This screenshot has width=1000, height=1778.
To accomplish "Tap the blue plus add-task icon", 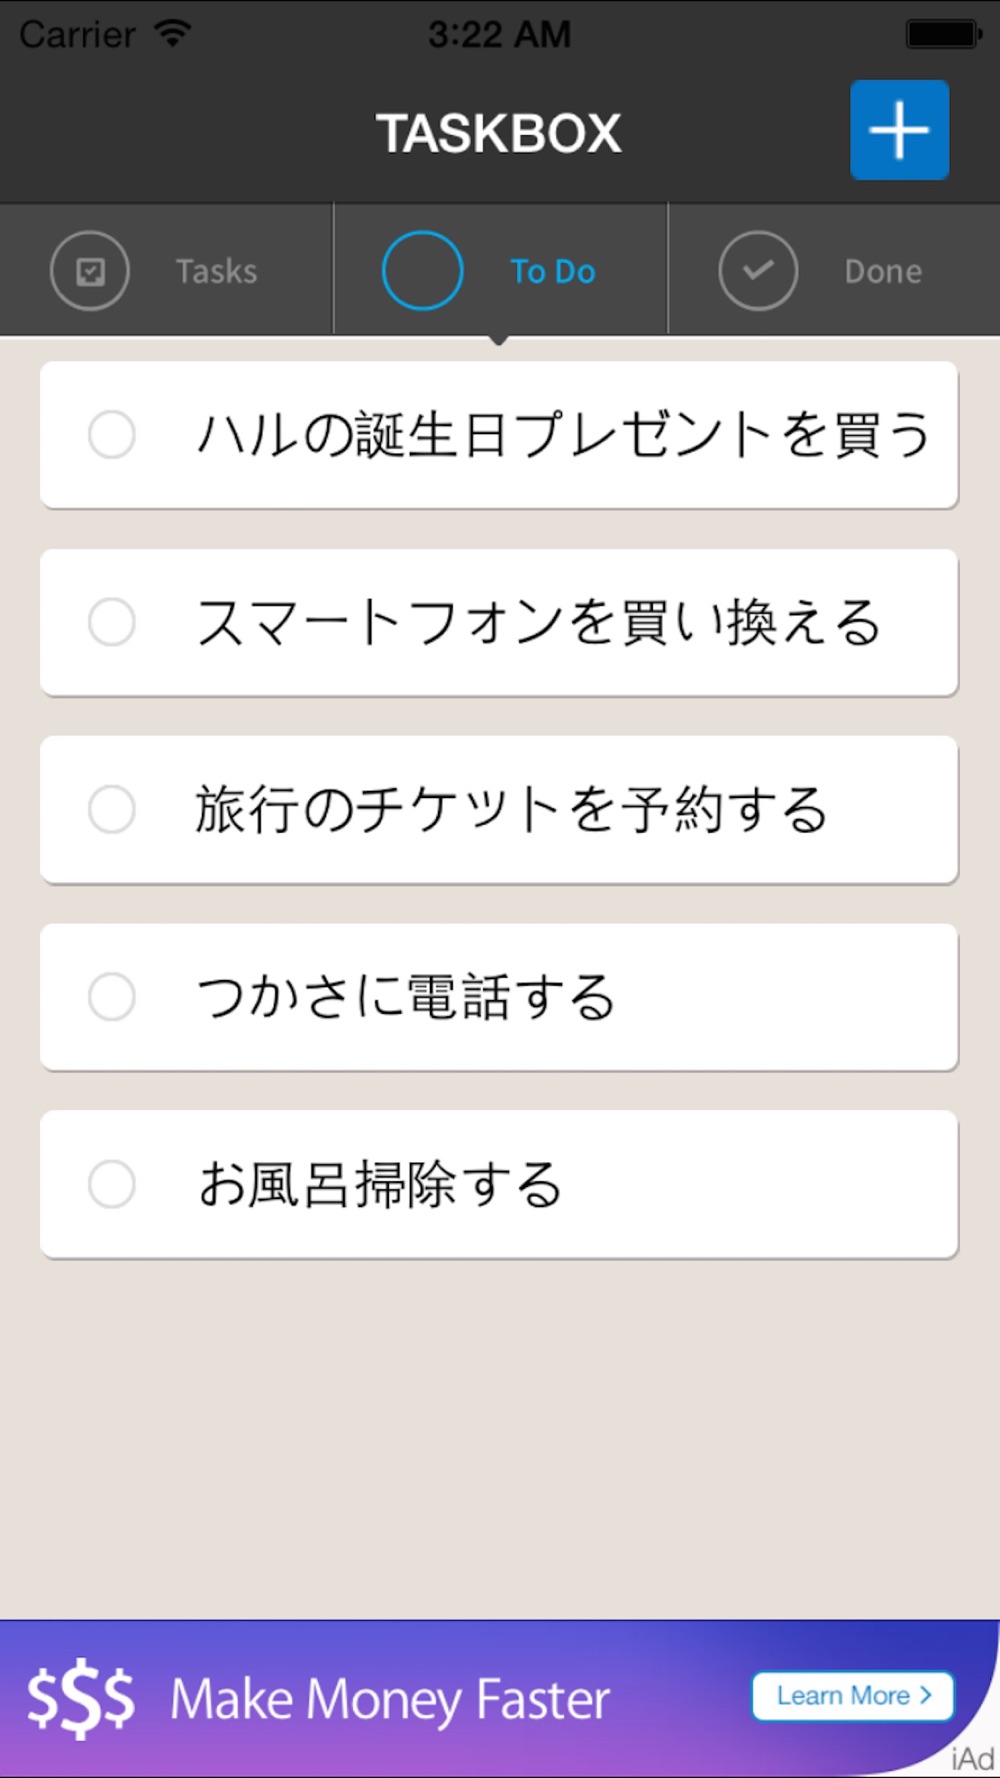I will coord(899,130).
